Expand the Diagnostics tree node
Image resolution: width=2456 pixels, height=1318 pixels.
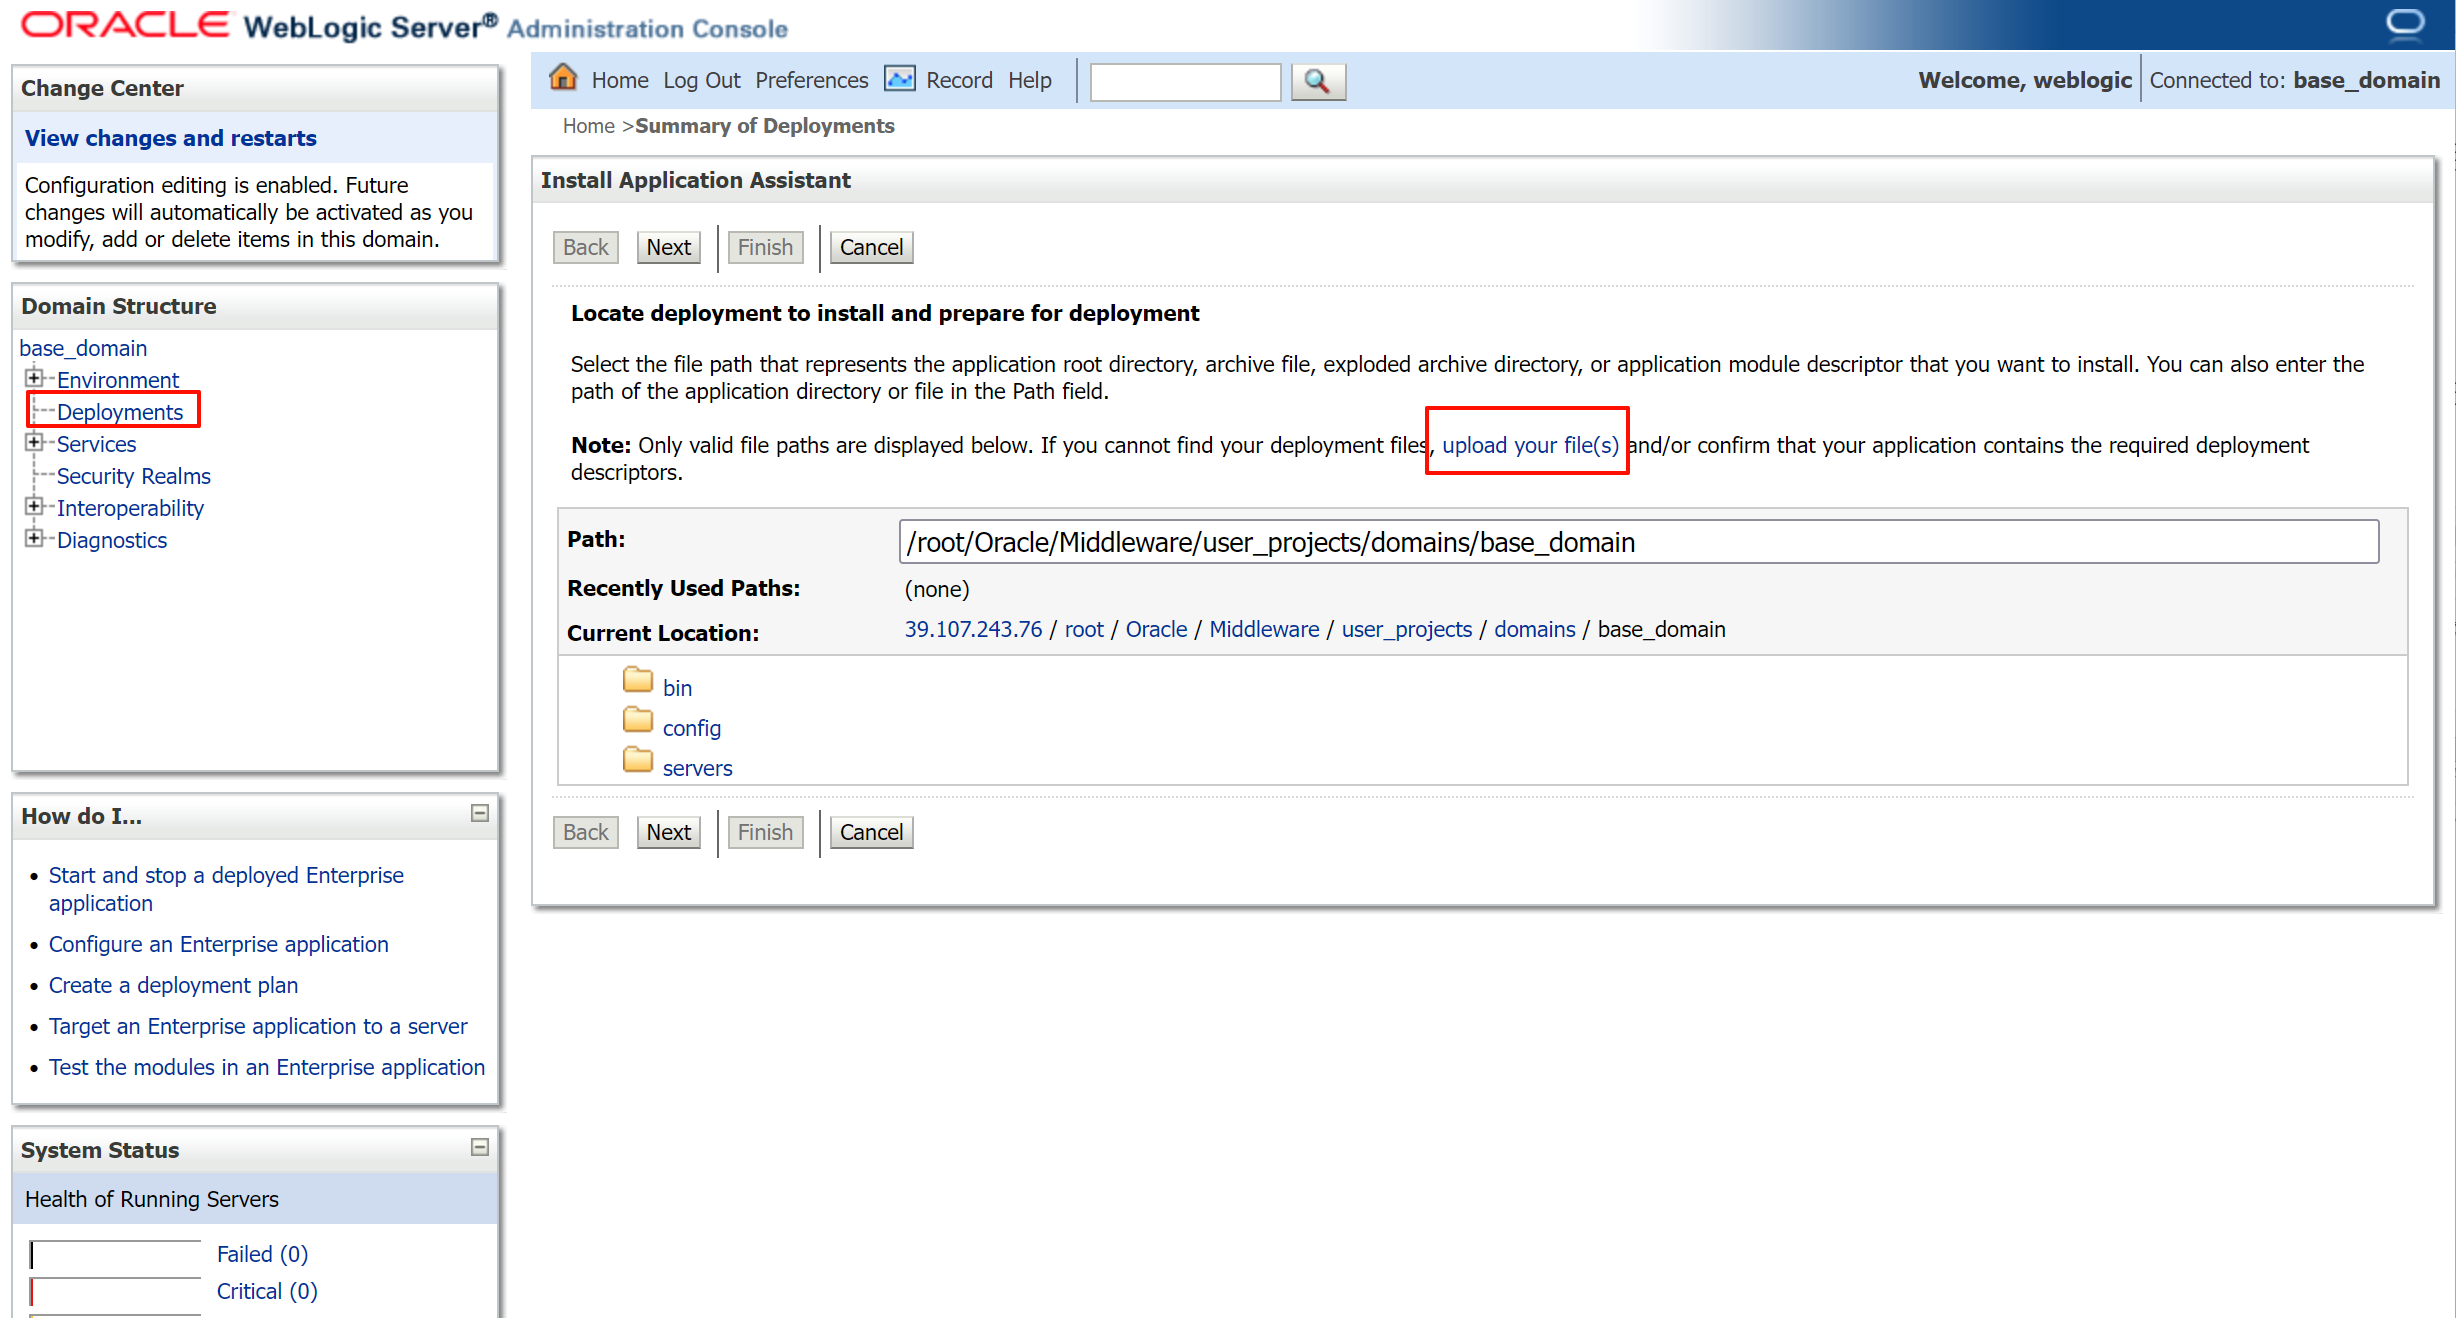tap(34, 538)
